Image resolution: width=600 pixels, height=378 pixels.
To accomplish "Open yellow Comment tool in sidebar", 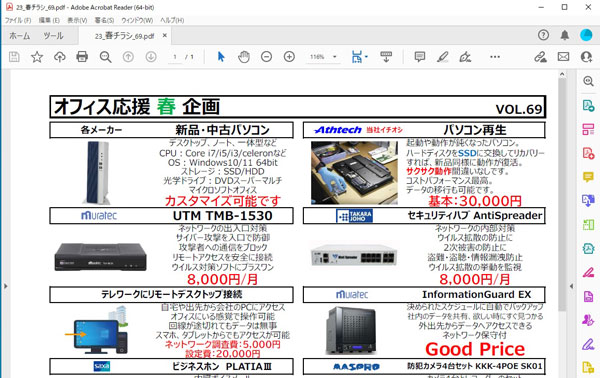I will coord(589,177).
